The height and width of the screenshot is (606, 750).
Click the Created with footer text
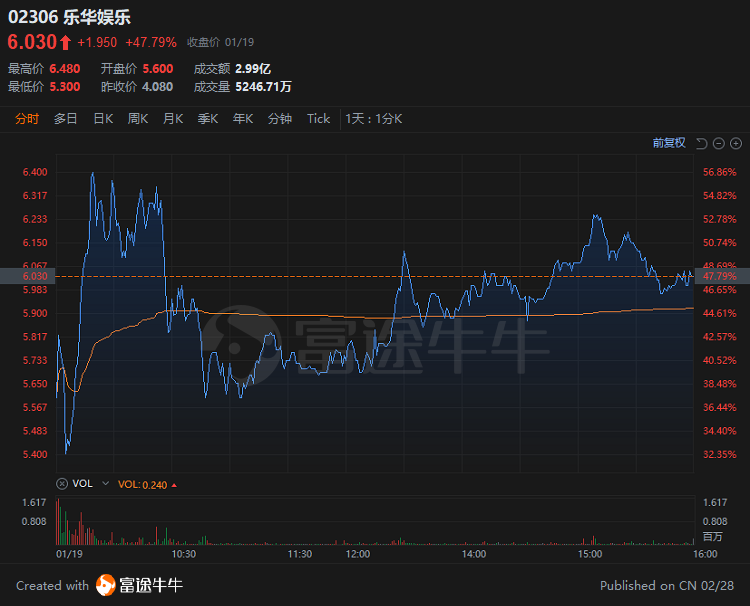53,586
